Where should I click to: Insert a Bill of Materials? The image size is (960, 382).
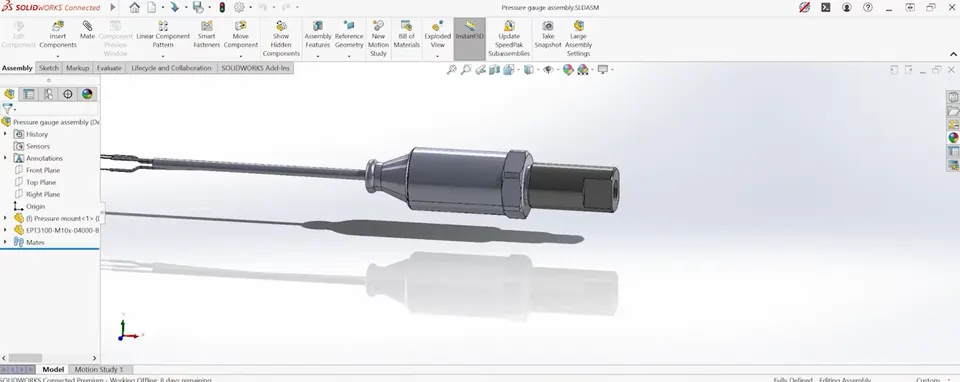407,34
